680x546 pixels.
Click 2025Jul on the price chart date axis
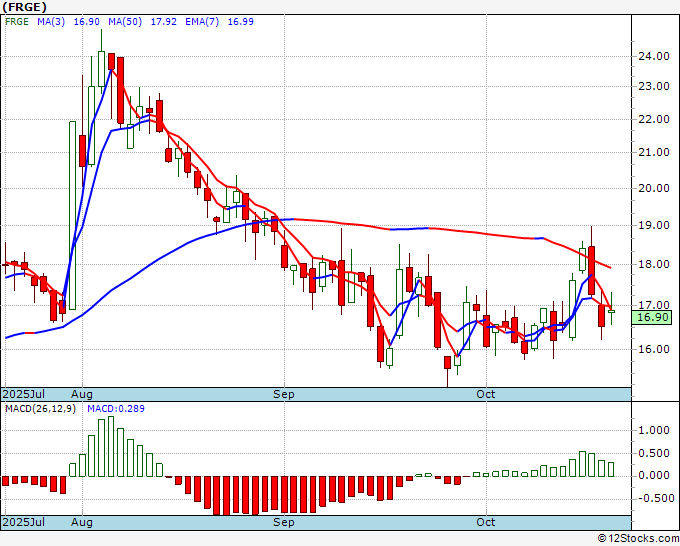[x=24, y=394]
